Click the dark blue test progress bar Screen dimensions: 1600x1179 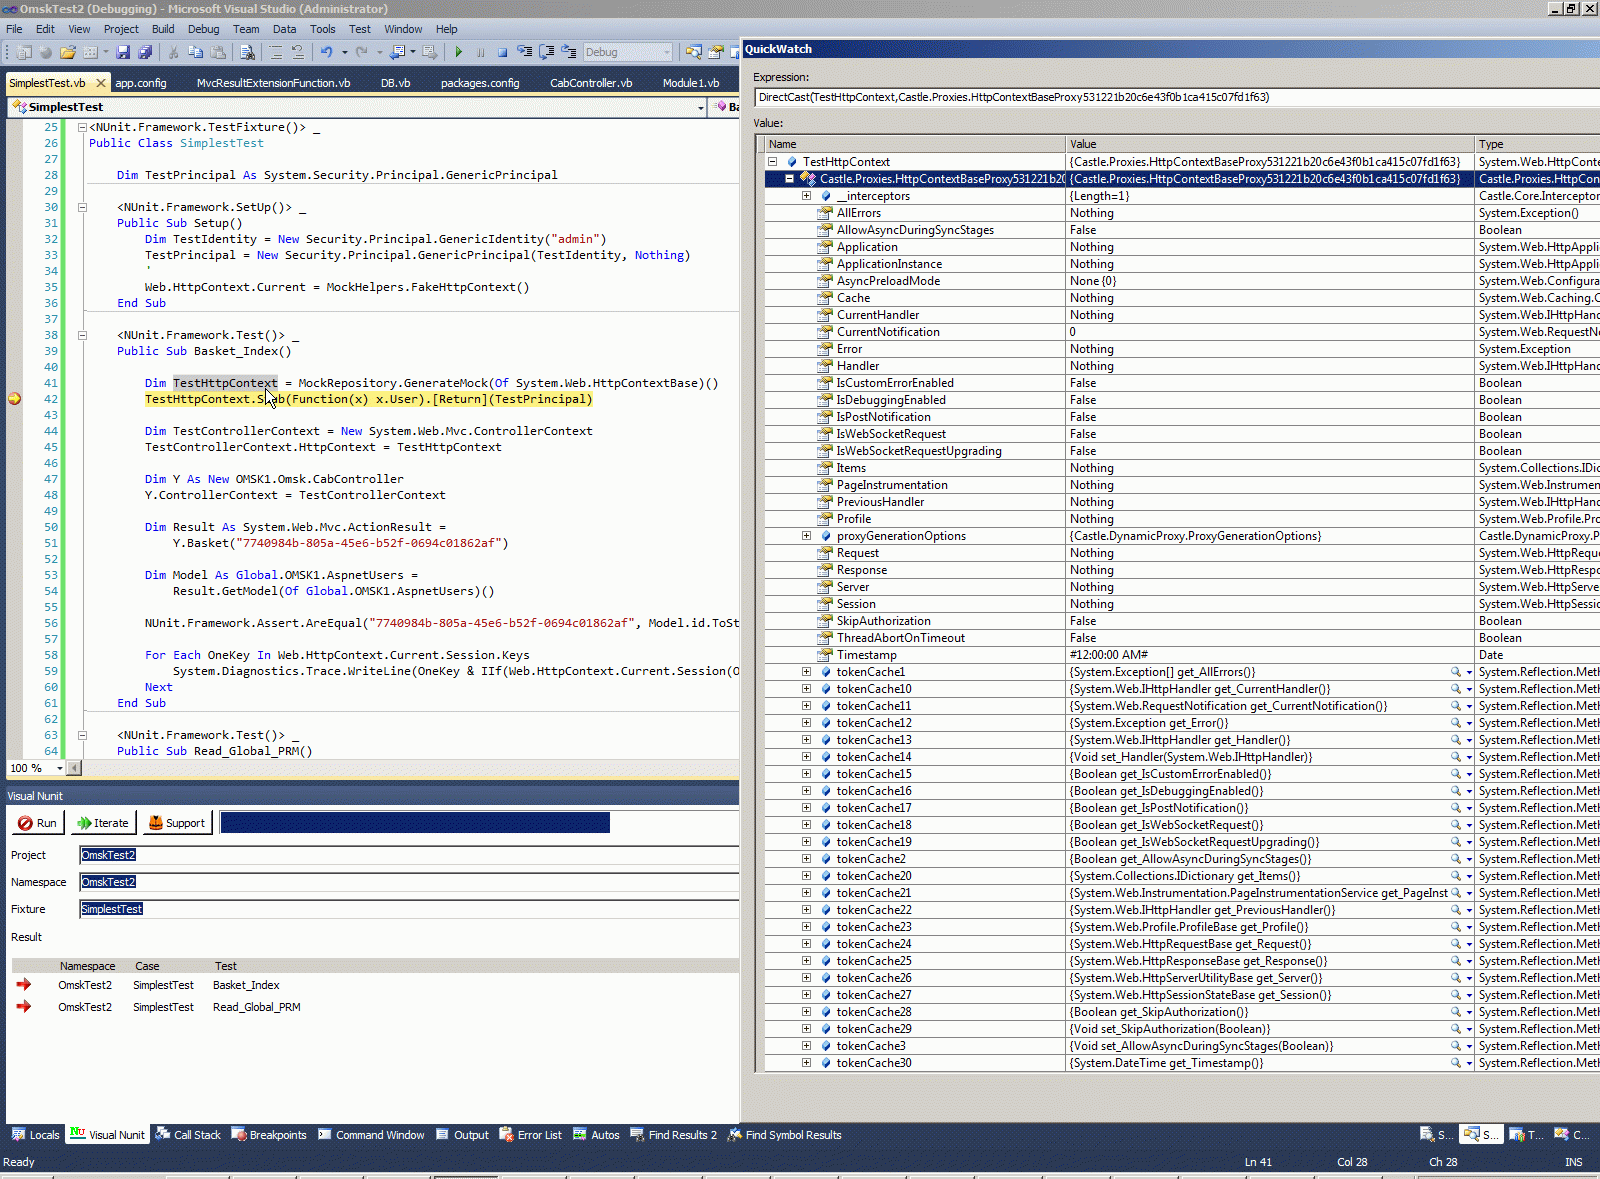414,823
